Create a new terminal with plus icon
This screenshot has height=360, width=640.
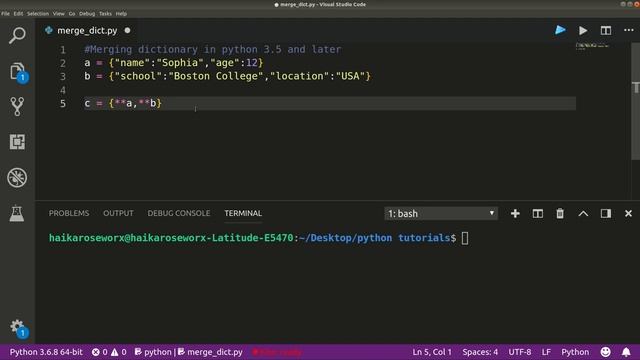click(515, 213)
